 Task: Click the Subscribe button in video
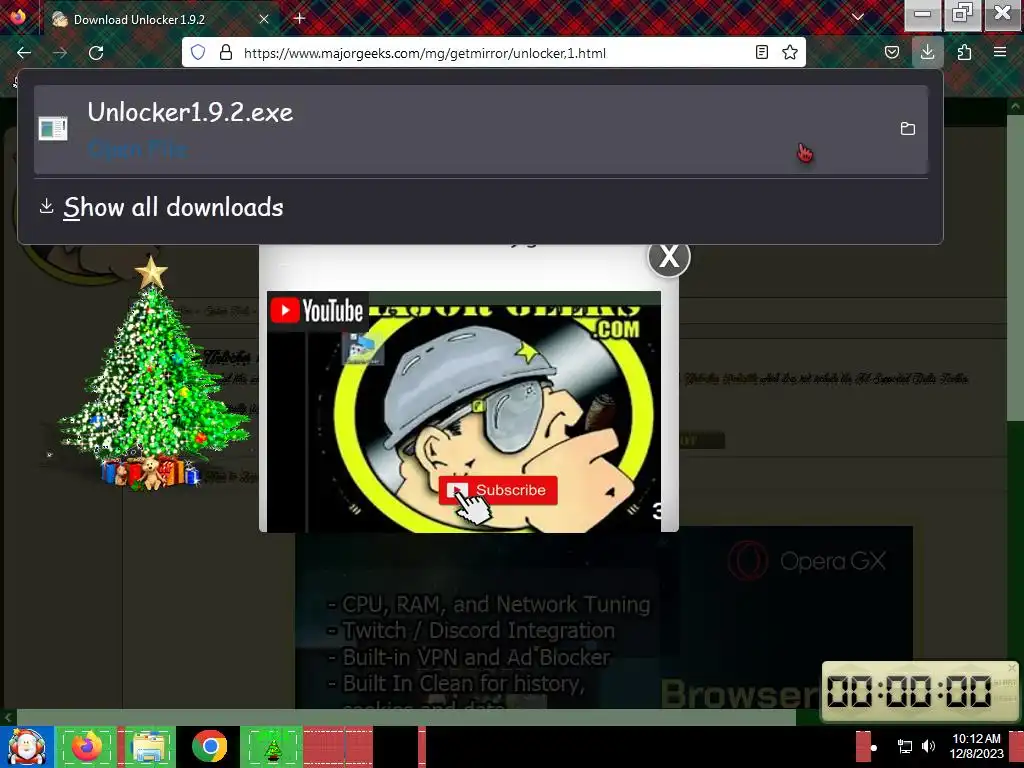(x=498, y=490)
